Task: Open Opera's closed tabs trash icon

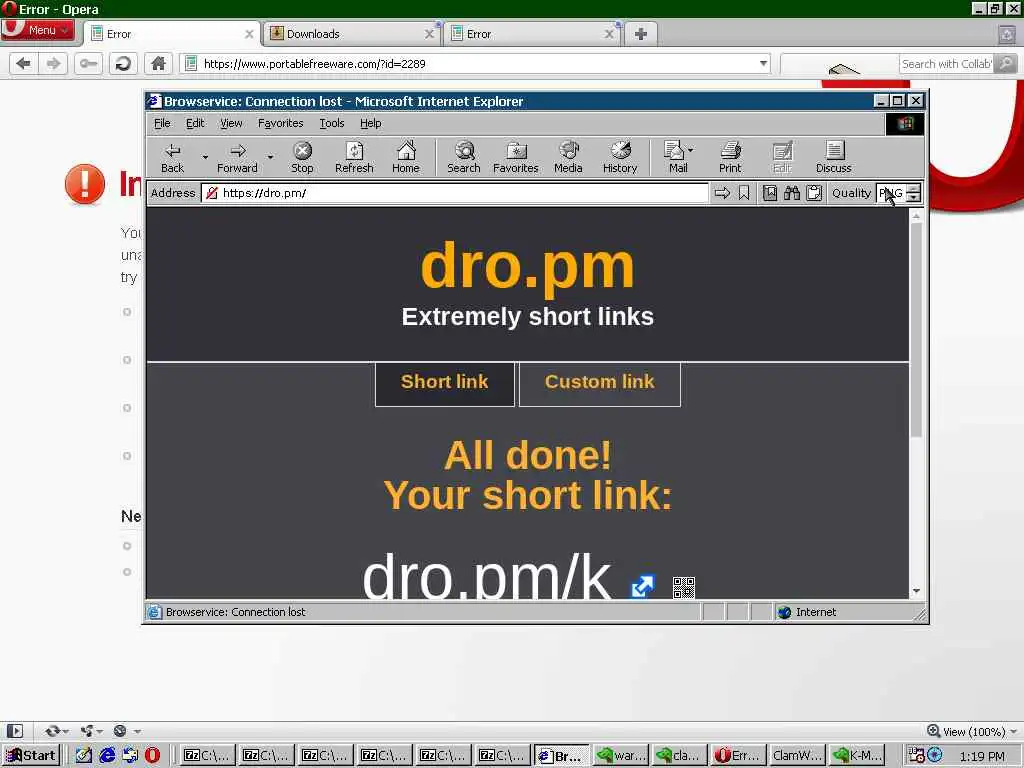Action: 1007,34
